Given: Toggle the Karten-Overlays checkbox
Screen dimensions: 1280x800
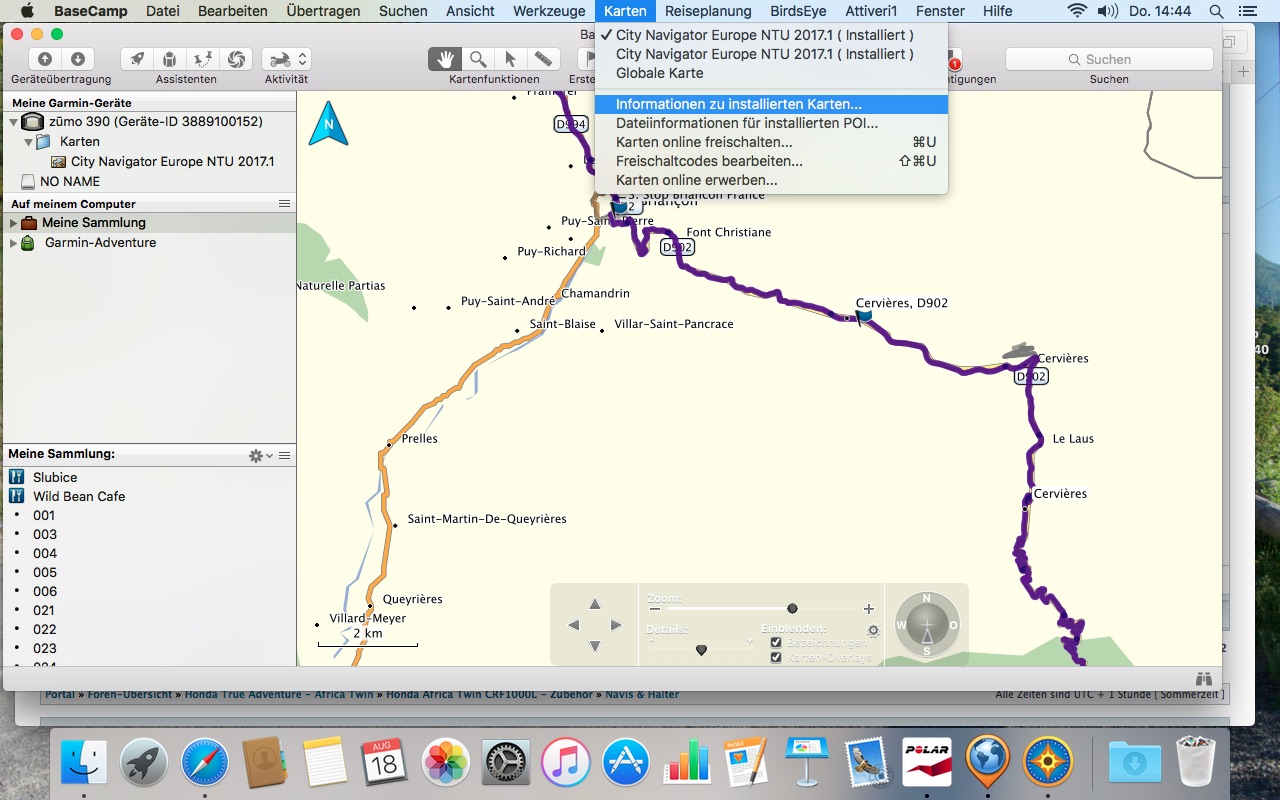Looking at the screenshot, I should 776,658.
